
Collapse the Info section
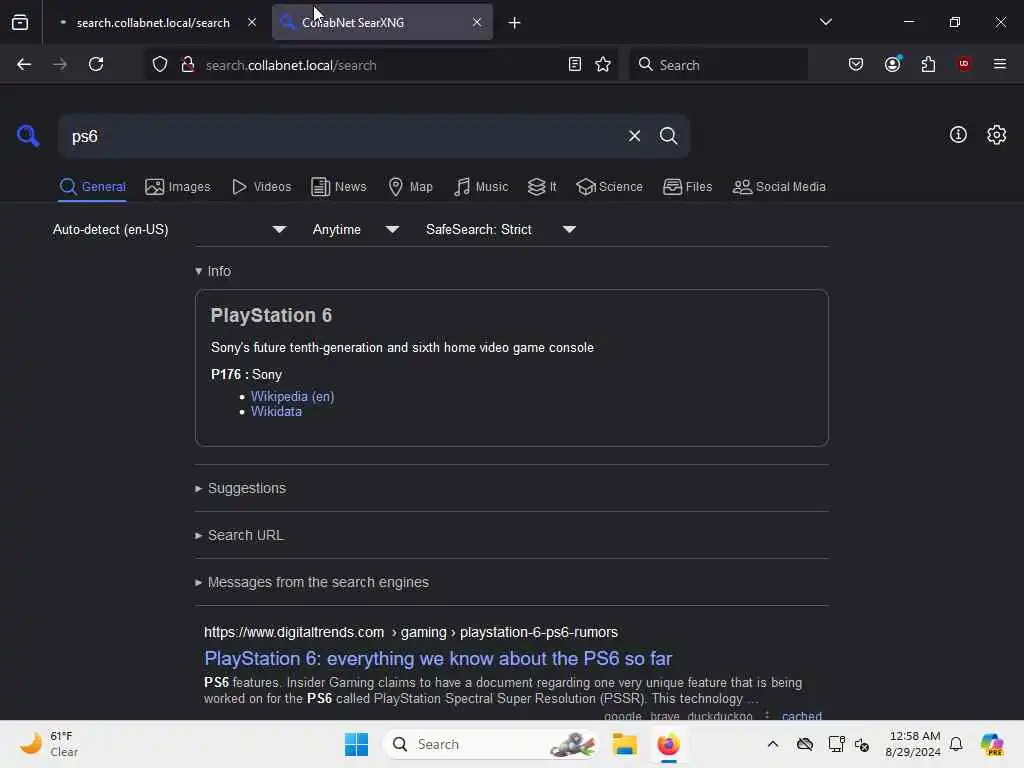coord(213,271)
